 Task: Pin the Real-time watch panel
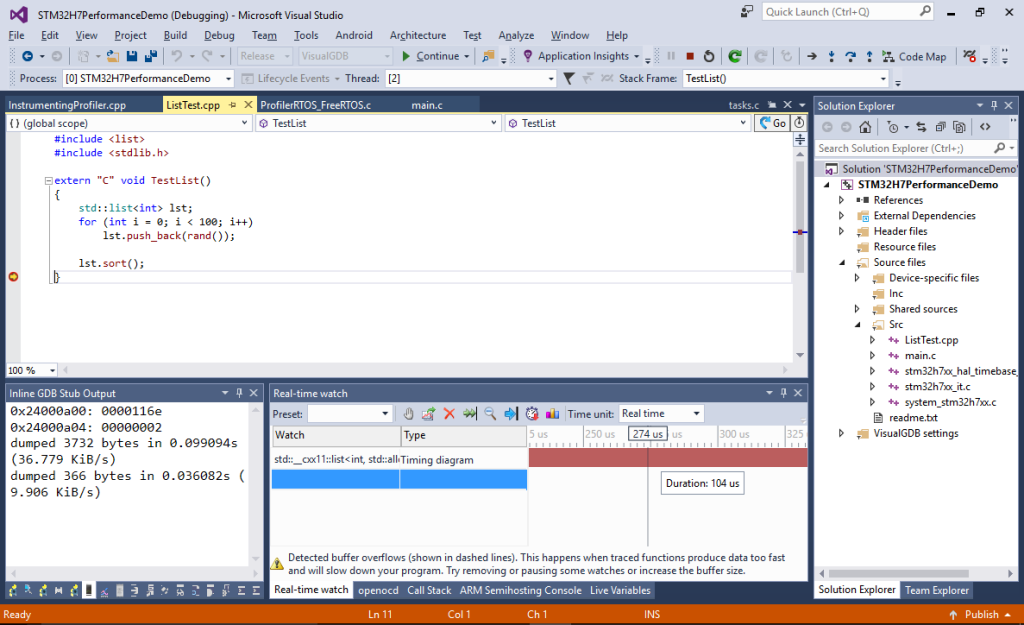tap(783, 393)
